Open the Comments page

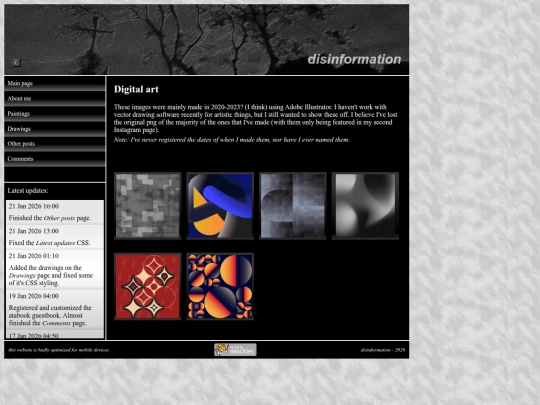[x=55, y=159]
